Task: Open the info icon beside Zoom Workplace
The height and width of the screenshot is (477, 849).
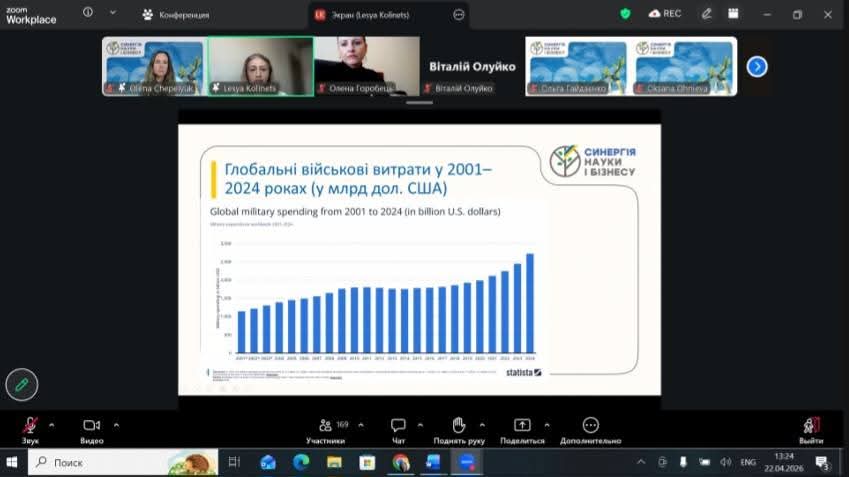Action: (88, 13)
